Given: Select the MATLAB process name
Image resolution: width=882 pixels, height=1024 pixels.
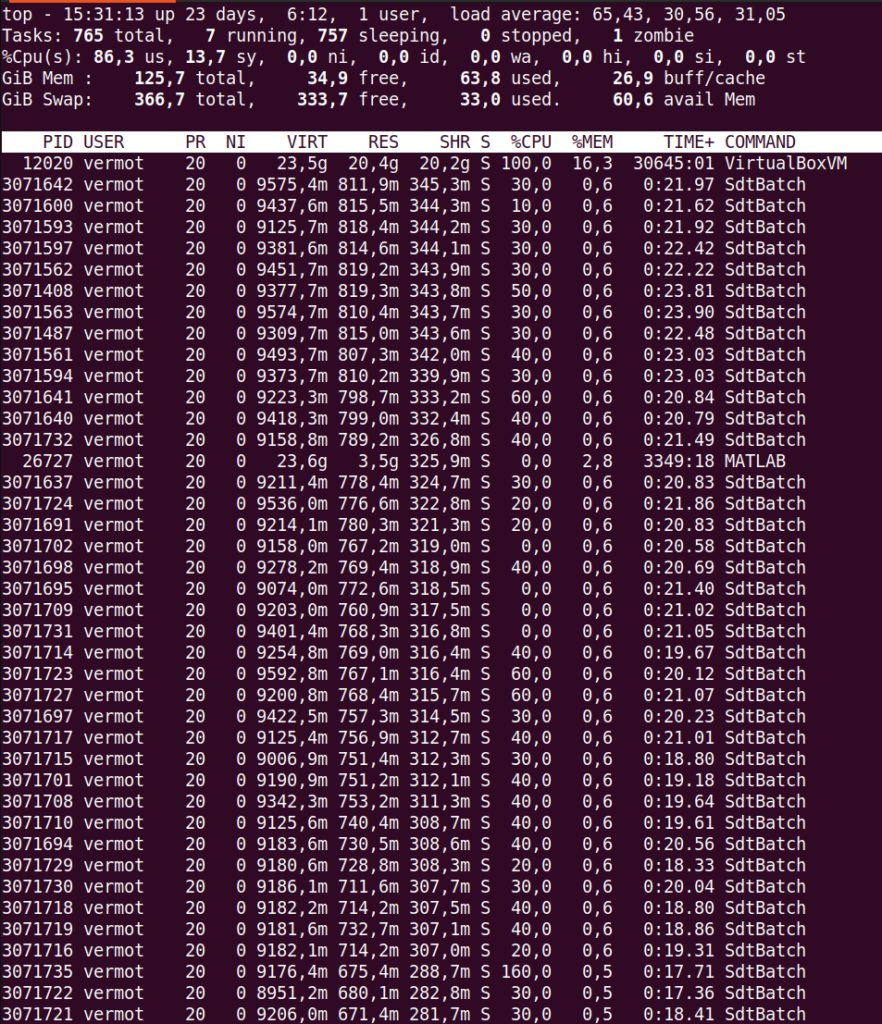Looking at the screenshot, I should tap(755, 461).
